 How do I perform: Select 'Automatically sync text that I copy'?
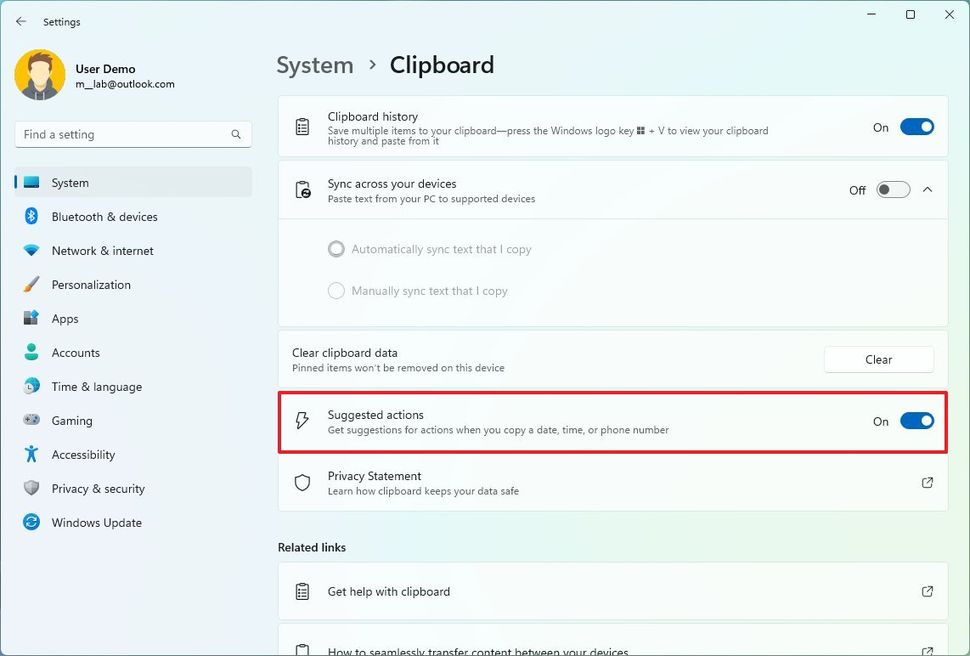tap(336, 249)
